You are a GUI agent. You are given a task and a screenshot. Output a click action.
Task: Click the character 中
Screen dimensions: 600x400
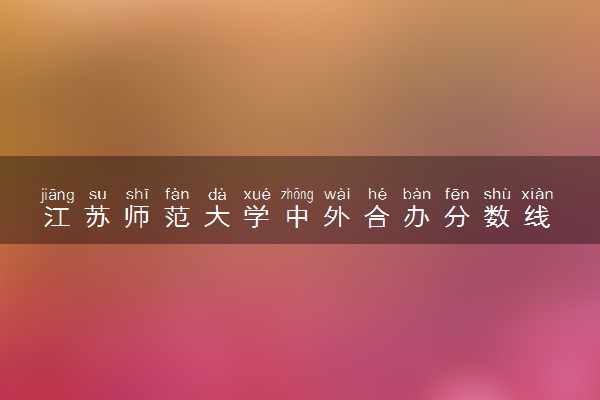coord(297,217)
